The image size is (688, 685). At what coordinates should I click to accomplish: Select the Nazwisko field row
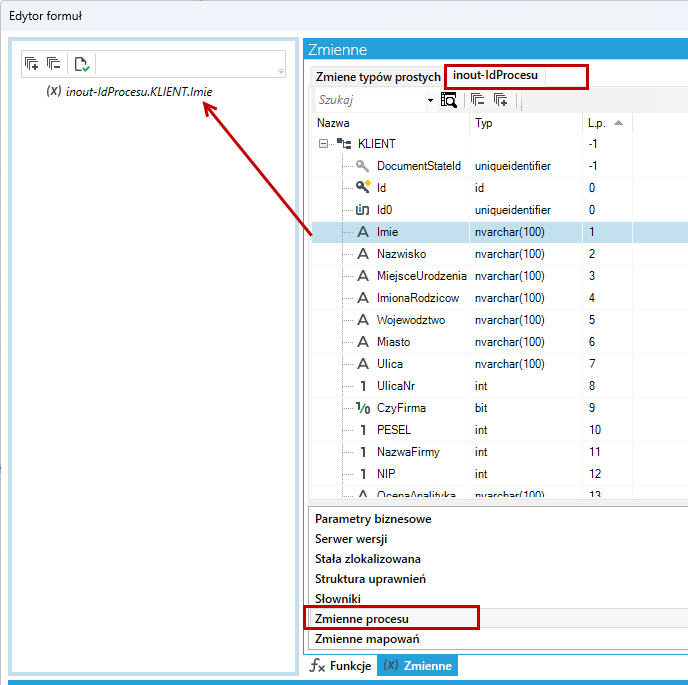pos(500,254)
